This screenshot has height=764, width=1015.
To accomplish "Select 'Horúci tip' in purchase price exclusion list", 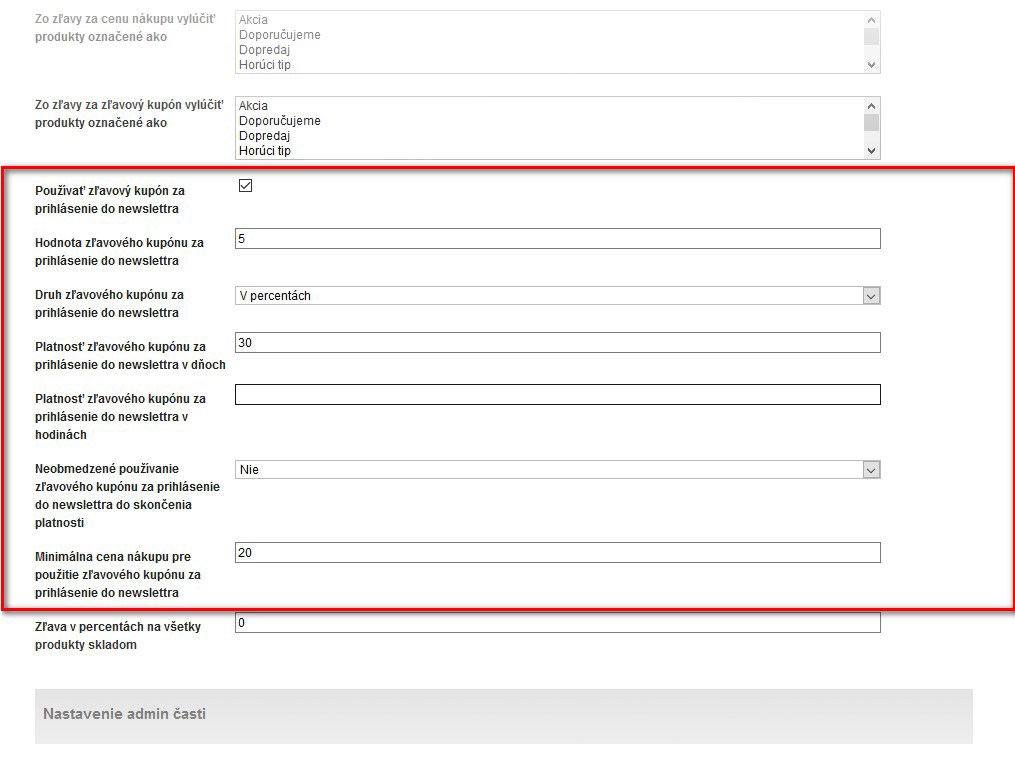I will pyautogui.click(x=264, y=65).
